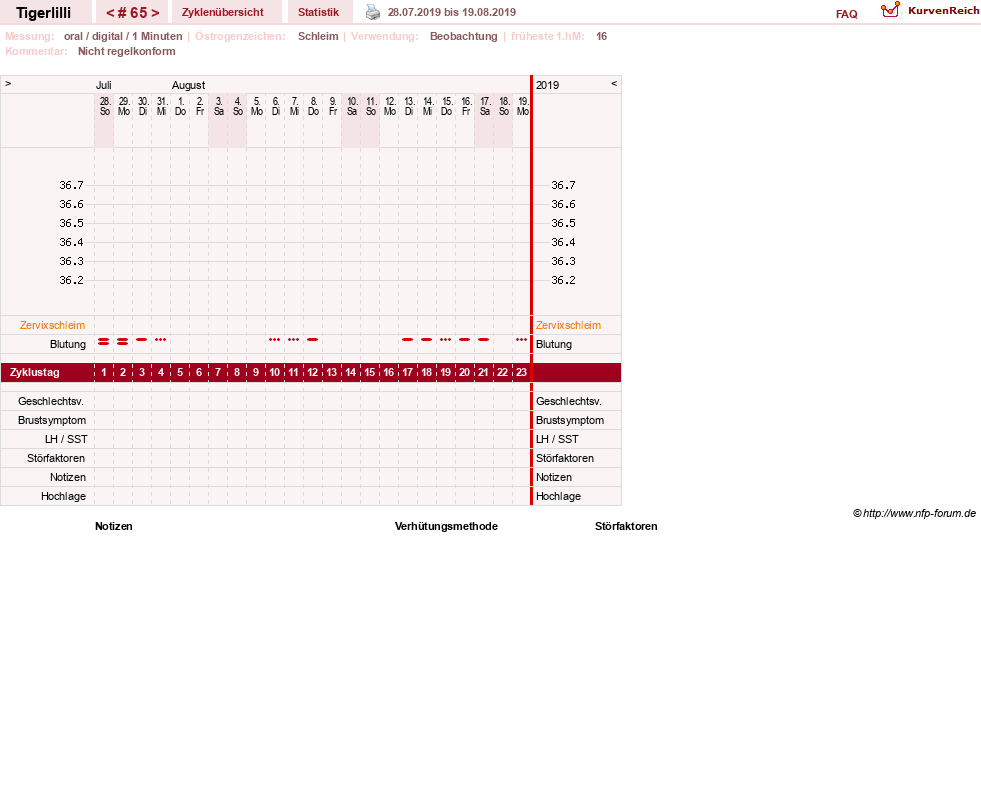Click the 'Schleim' estrogen sign value

tap(318, 36)
